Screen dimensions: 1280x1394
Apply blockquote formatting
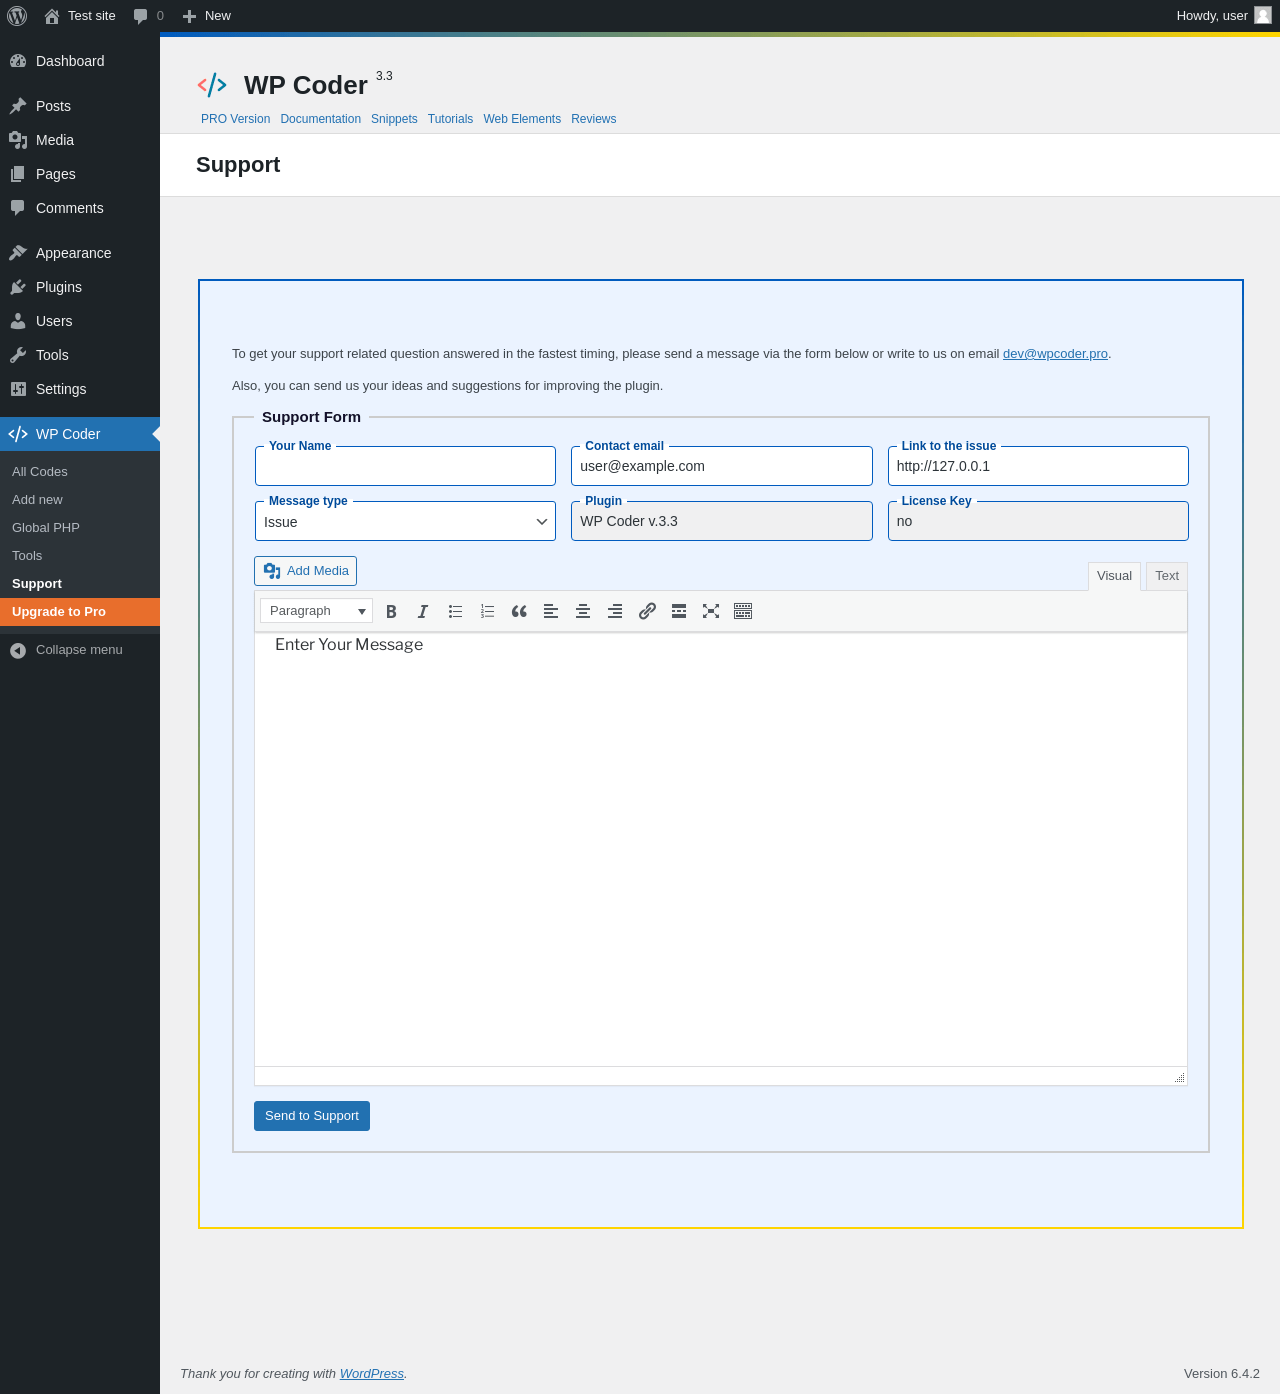coord(519,611)
